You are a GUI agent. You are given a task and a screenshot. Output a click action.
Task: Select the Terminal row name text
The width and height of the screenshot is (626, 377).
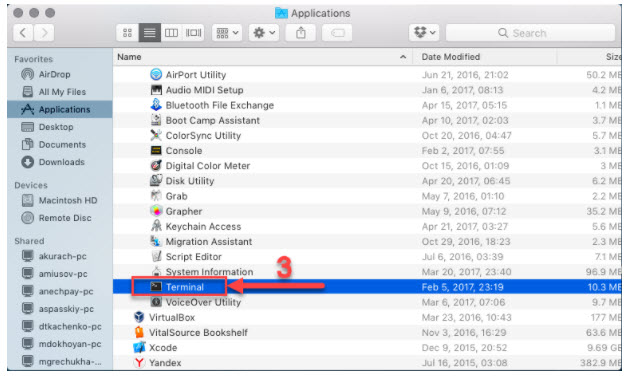[185, 287]
